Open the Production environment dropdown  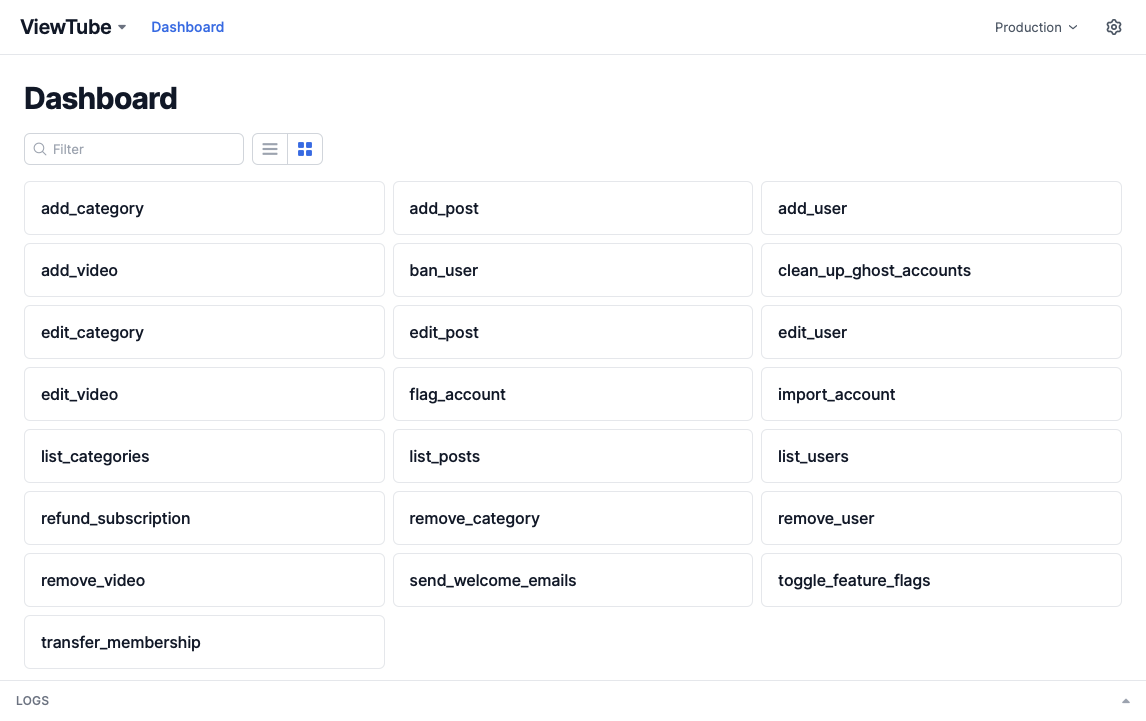[x=1036, y=27]
